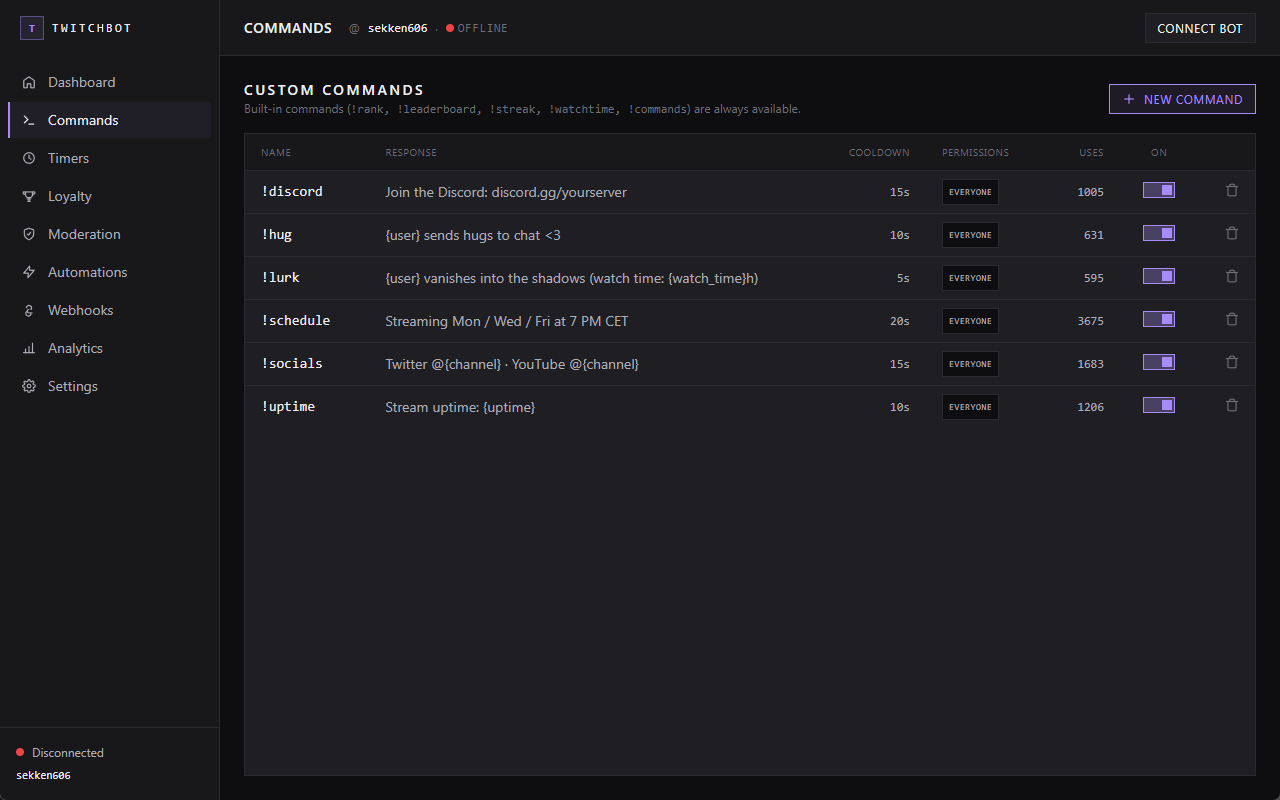The height and width of the screenshot is (800, 1280).
Task: Click the Analytics bar chart icon
Action: point(29,348)
